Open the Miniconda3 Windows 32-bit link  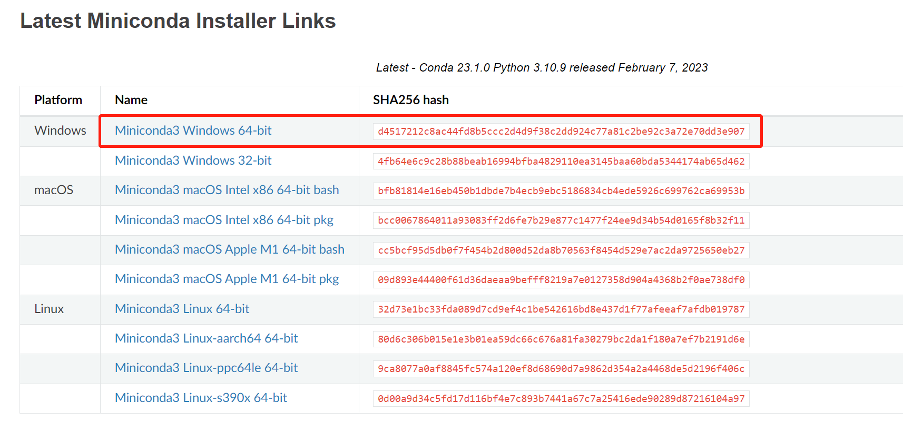[193, 161]
